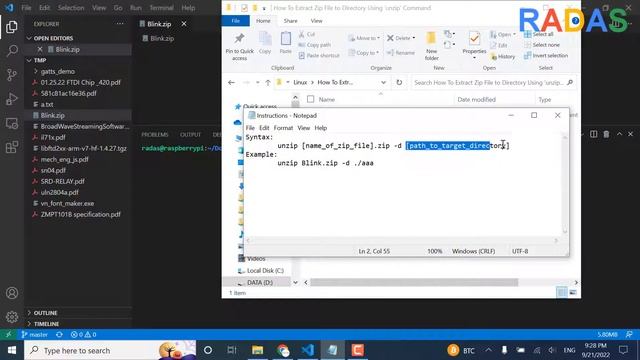The width and height of the screenshot is (640, 360).
Task: Open the Source Control view icon
Action: pyautogui.click(x=12, y=75)
